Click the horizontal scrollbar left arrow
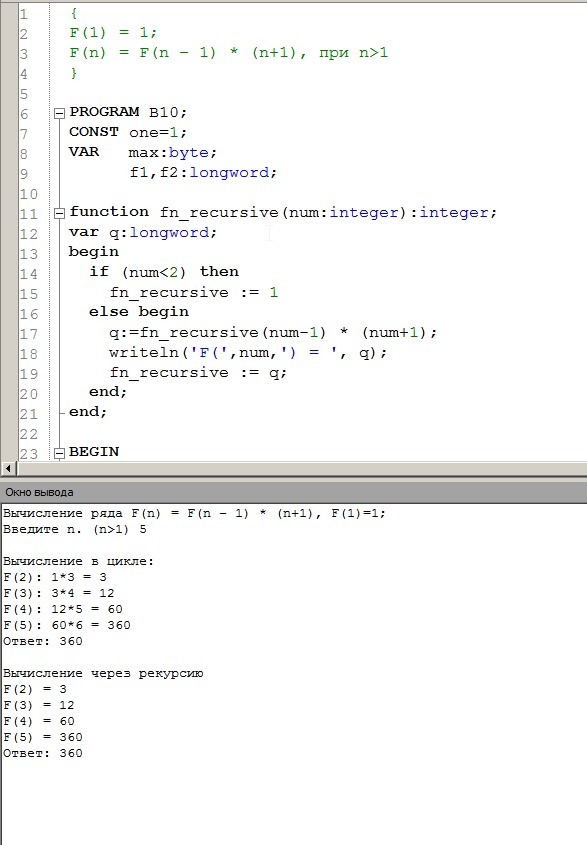This screenshot has width=587, height=845. pyautogui.click(x=8, y=468)
